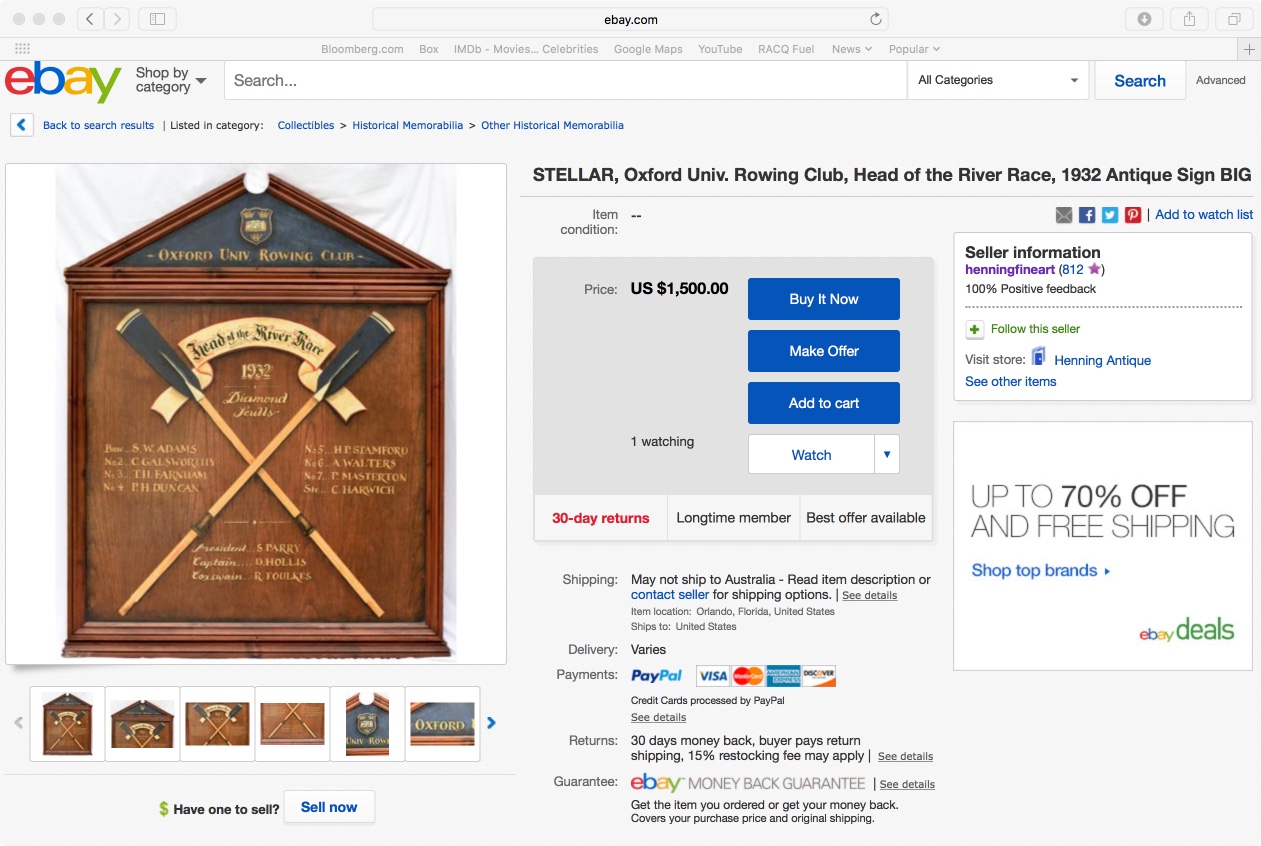The width and height of the screenshot is (1261, 846).
Task: Show next thumbnails with right arrow
Action: [x=491, y=723]
